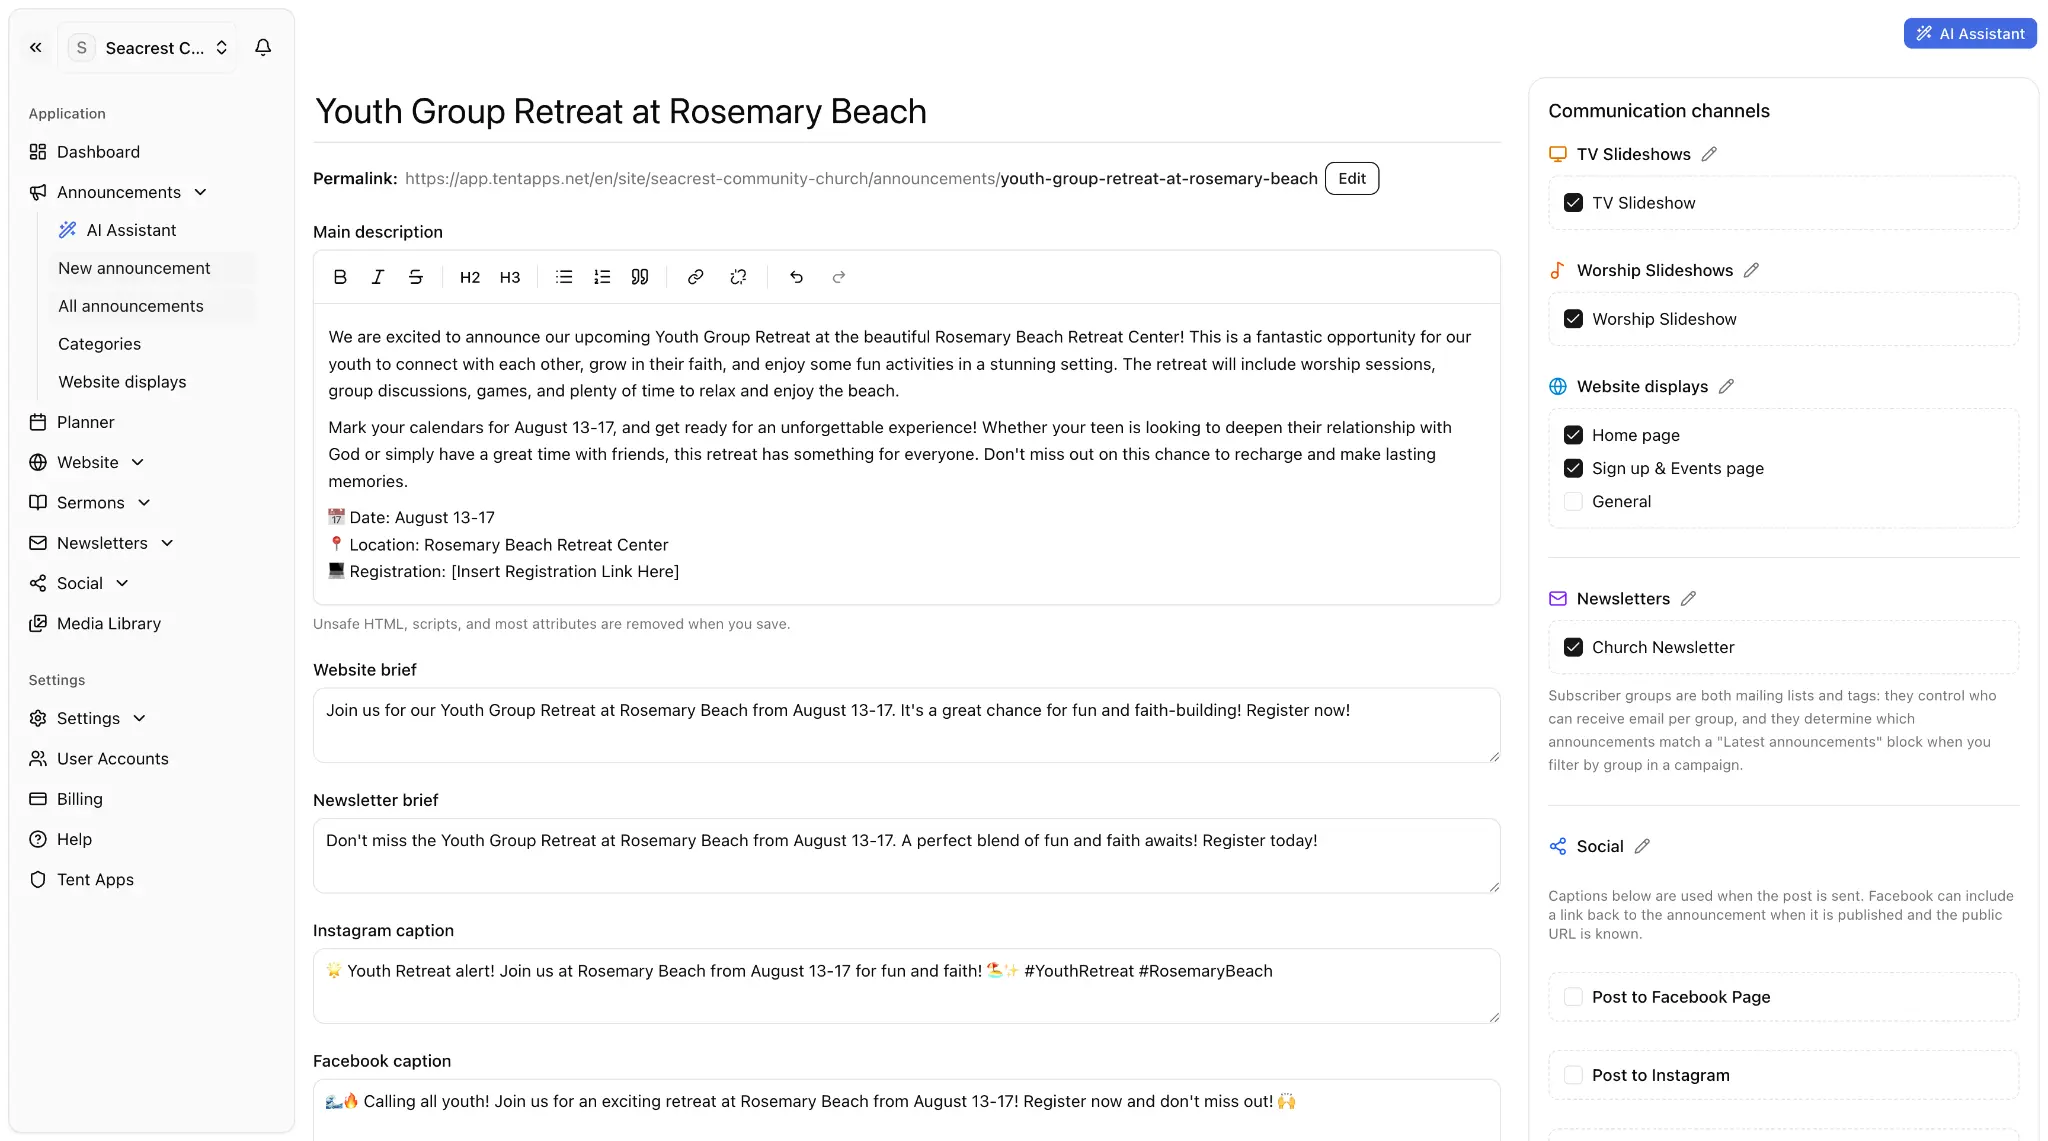Image resolution: width=2048 pixels, height=1141 pixels.
Task: Edit Worship Slideshows with pencil icon
Action: [x=1751, y=270]
